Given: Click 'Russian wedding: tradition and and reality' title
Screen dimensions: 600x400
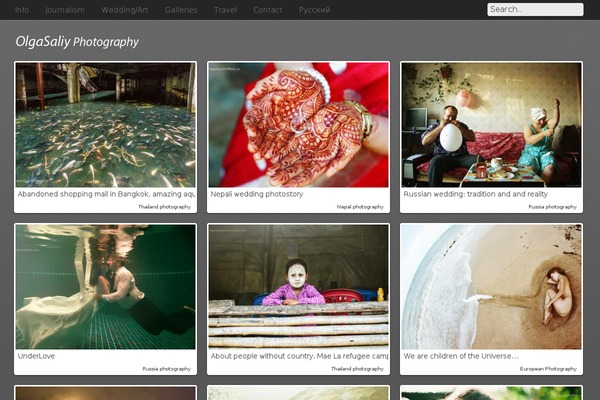Looking at the screenshot, I should pos(475,194).
